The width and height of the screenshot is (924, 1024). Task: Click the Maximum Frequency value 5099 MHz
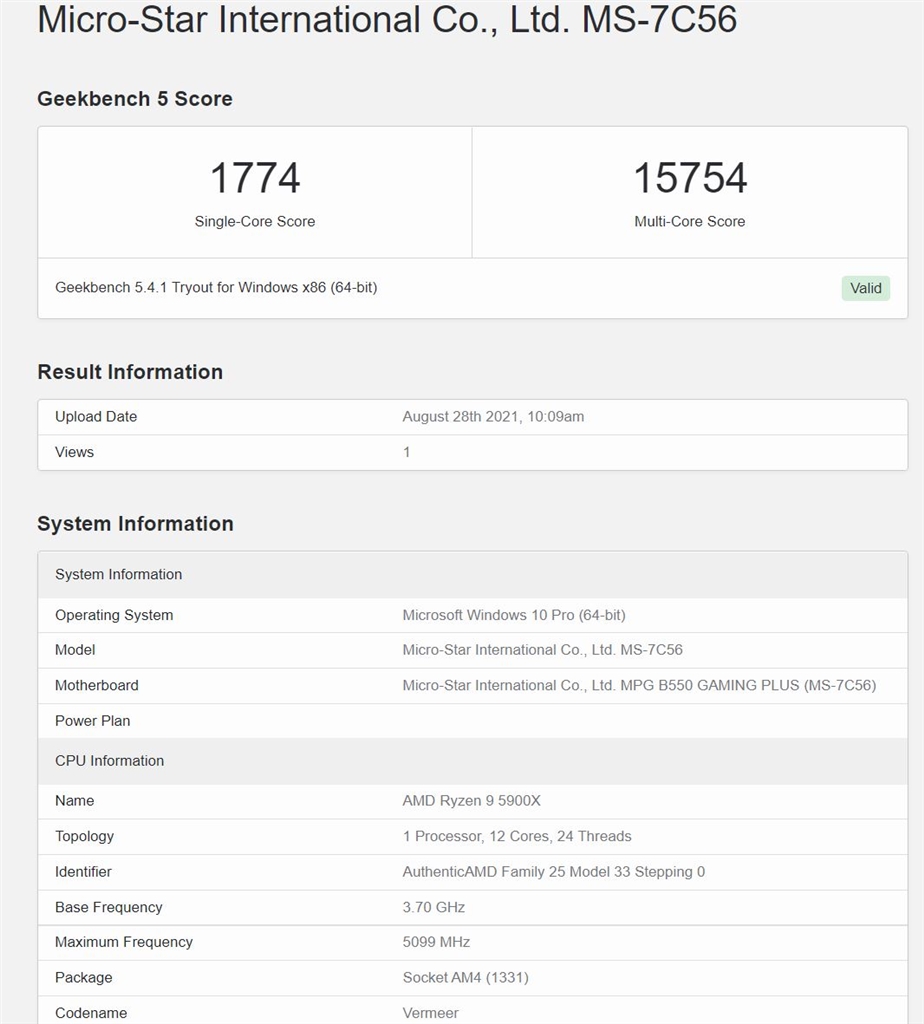pos(436,942)
